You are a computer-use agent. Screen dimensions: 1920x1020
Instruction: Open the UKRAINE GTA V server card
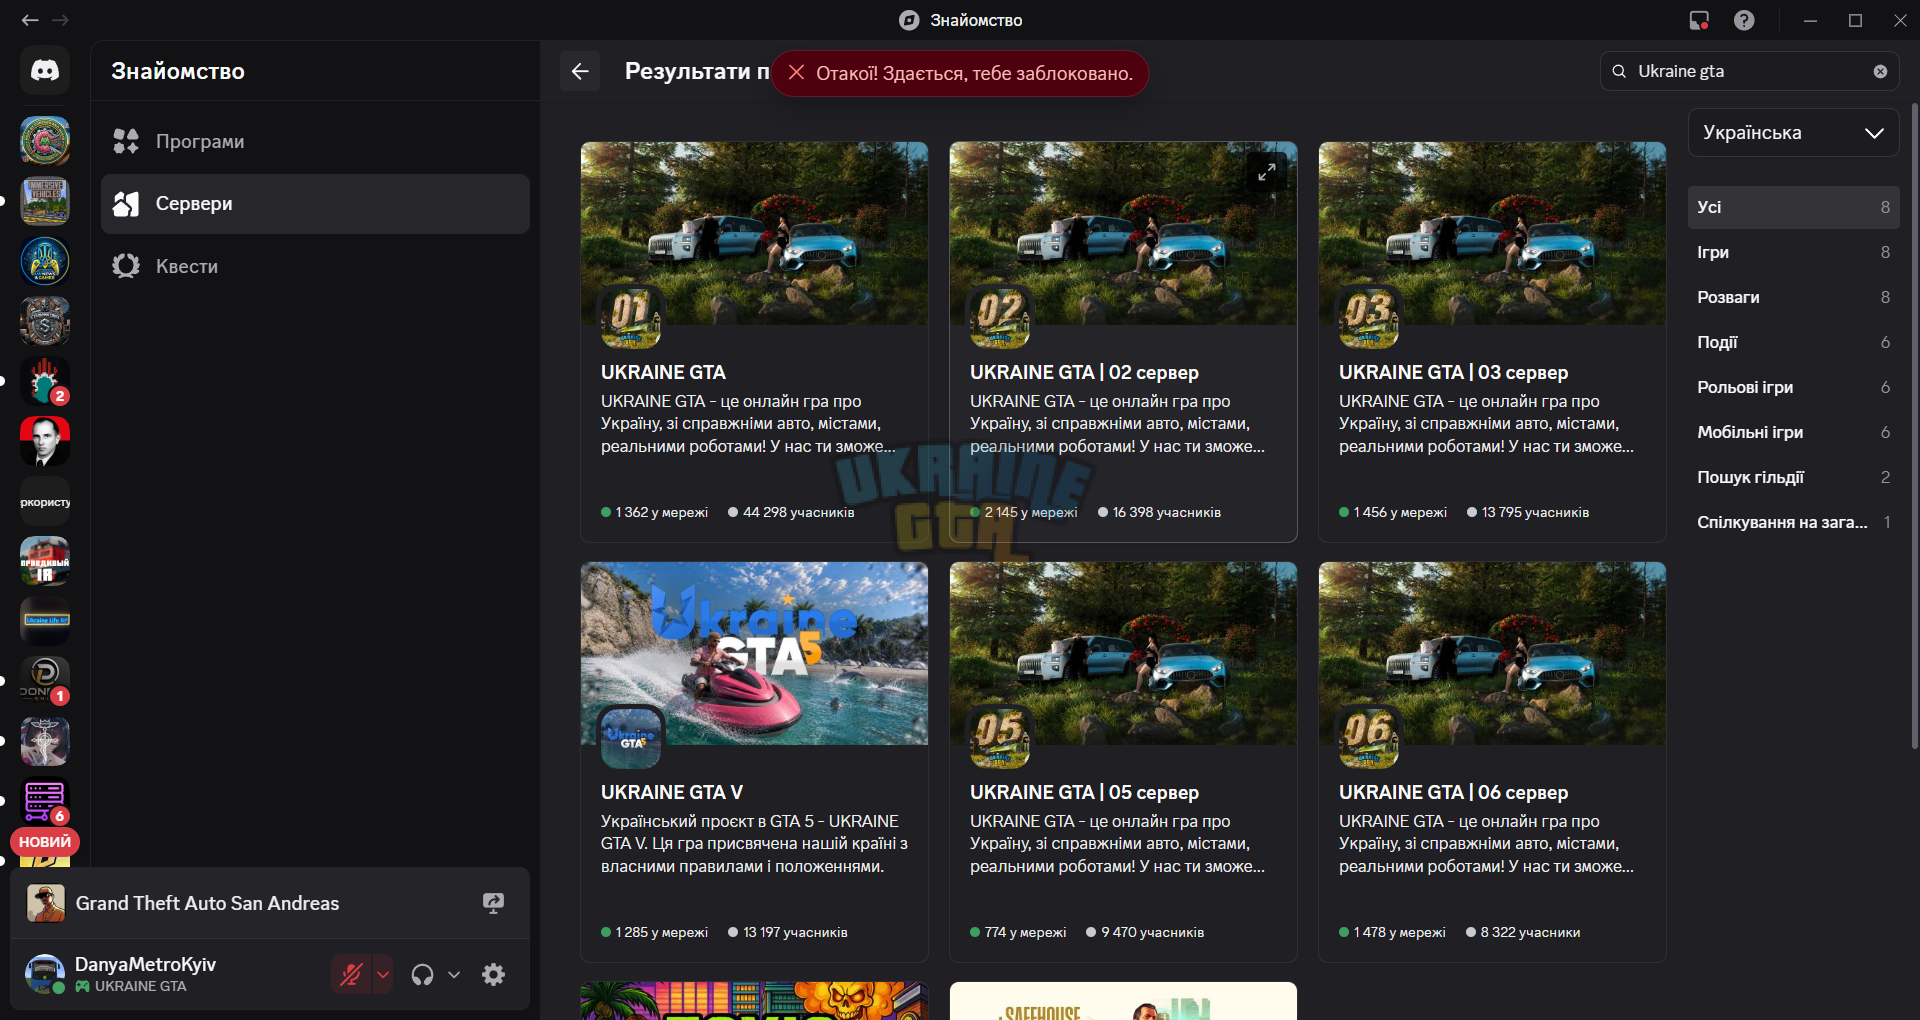tap(754, 762)
